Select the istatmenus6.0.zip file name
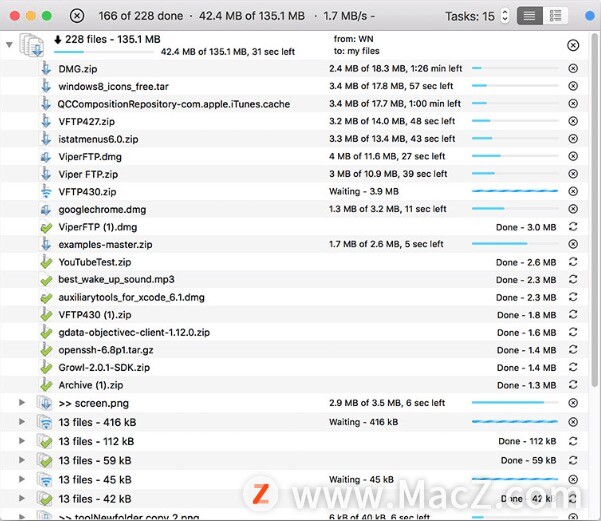The height and width of the screenshot is (521, 601). click(x=98, y=139)
